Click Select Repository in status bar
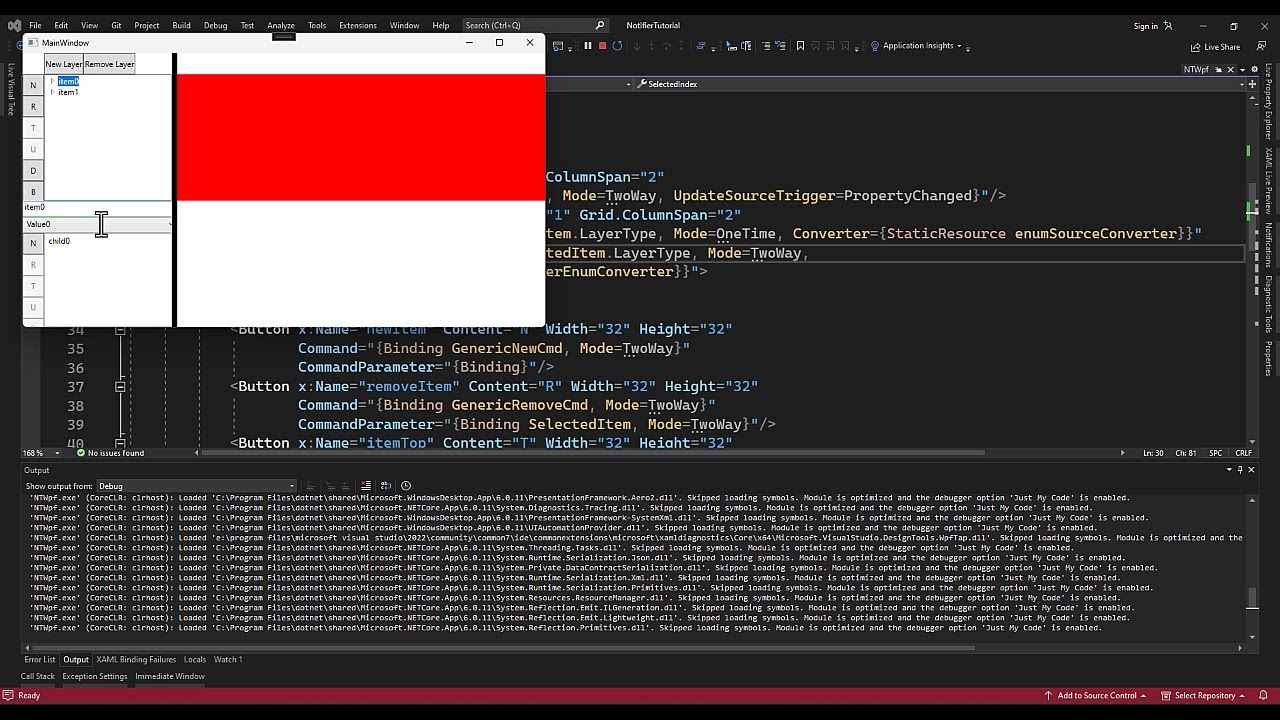1280x720 pixels. [x=1203, y=695]
